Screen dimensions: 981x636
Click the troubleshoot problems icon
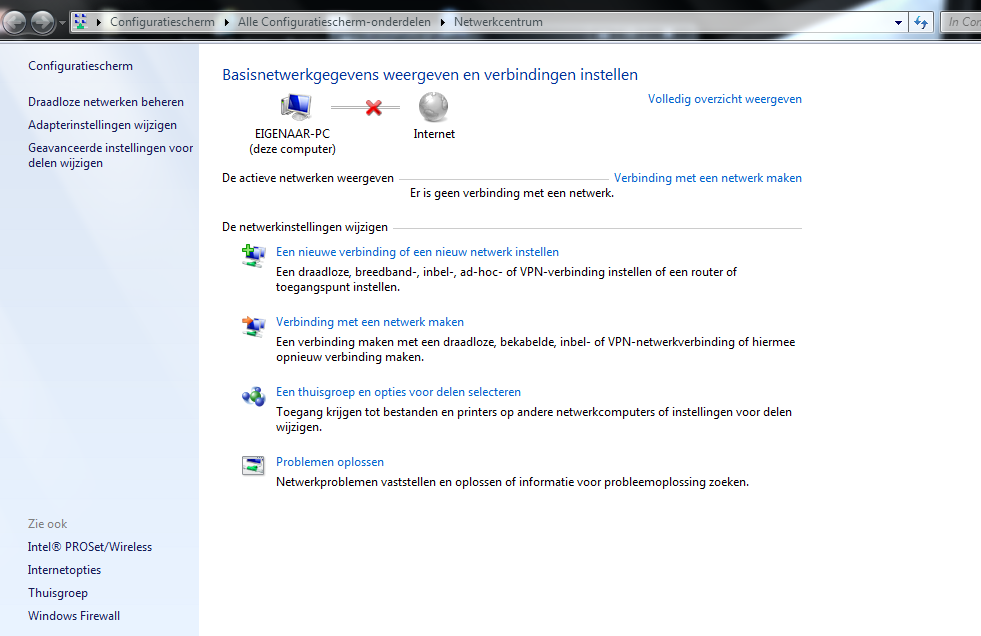click(x=253, y=465)
